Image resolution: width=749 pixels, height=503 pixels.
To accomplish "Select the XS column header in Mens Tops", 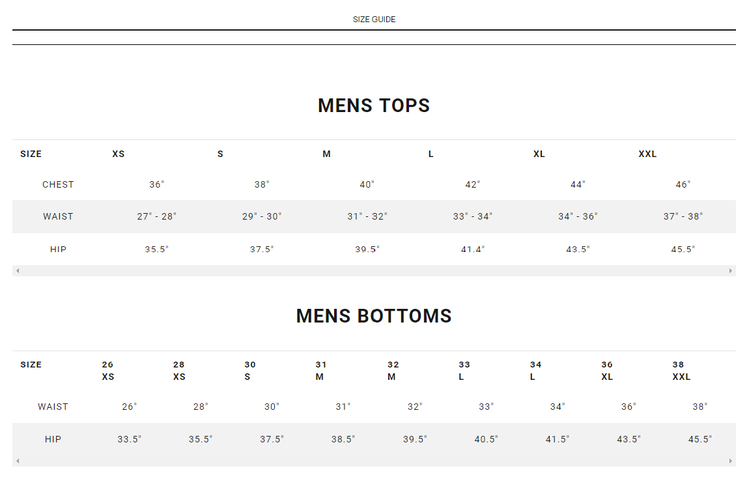I will (118, 154).
